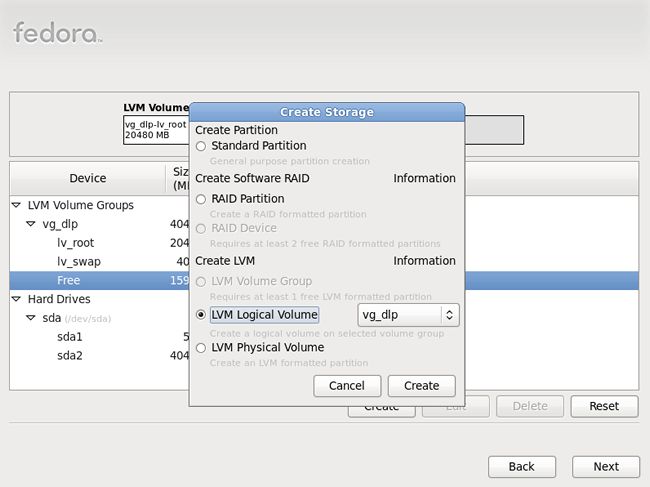Collapse the Hard Drives tree section
This screenshot has width=650, height=487.
pos(17,299)
